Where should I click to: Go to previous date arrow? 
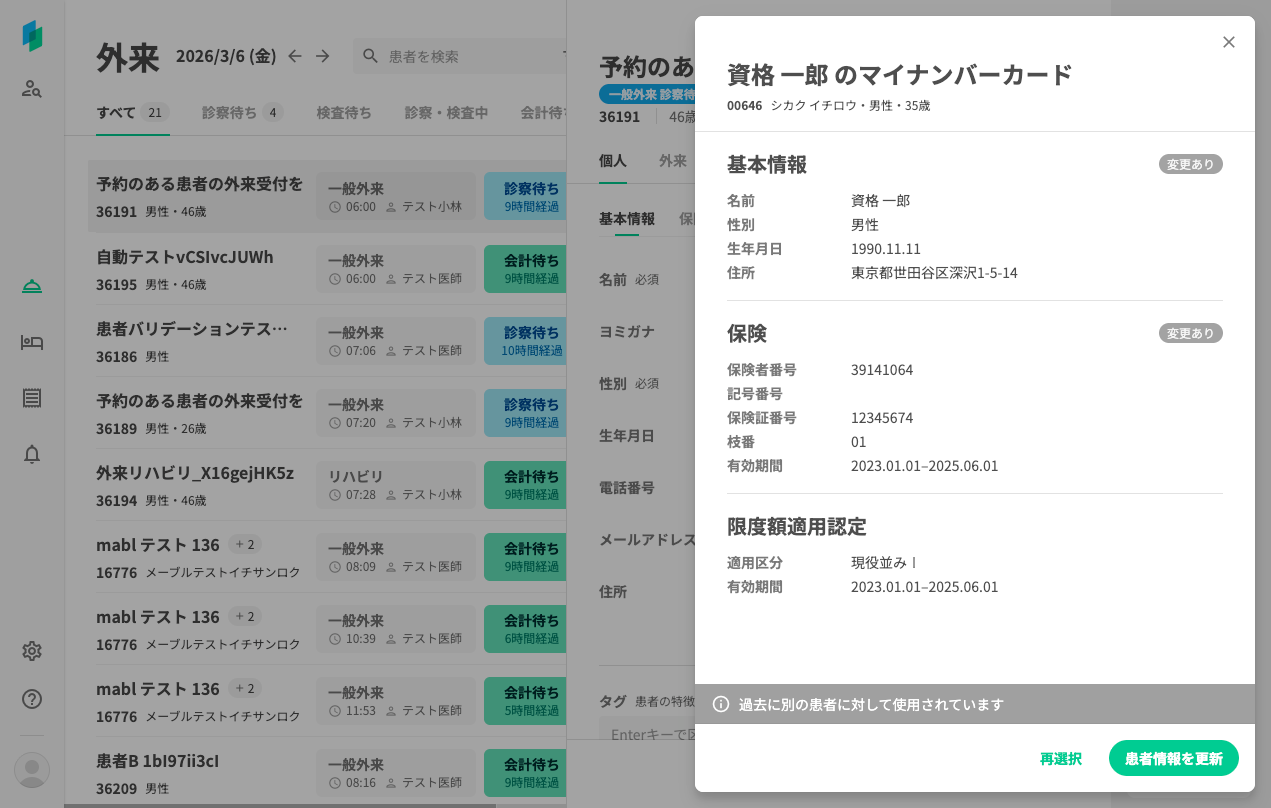pyautogui.click(x=295, y=56)
